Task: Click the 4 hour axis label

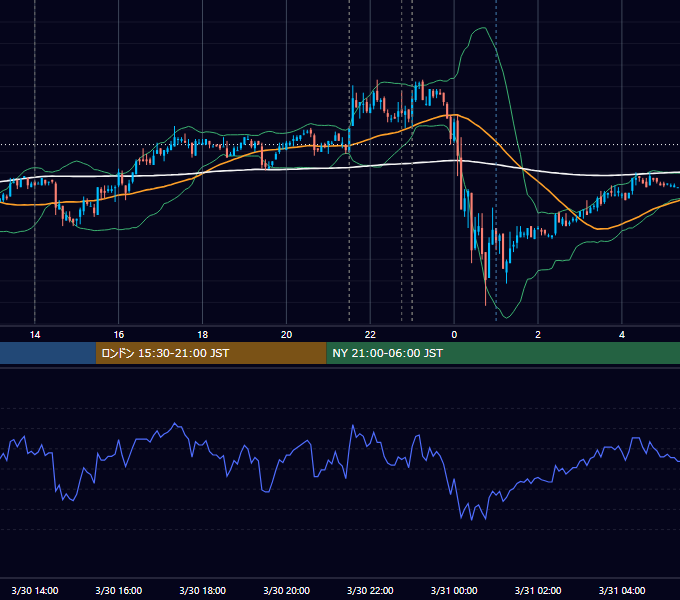Action: [622, 335]
